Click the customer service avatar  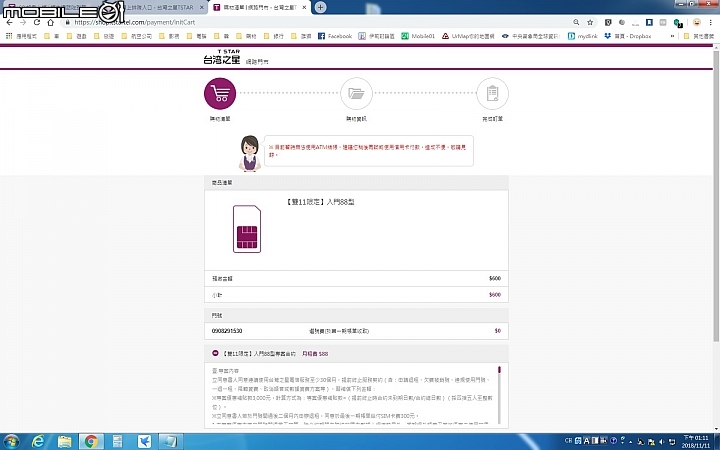point(250,153)
